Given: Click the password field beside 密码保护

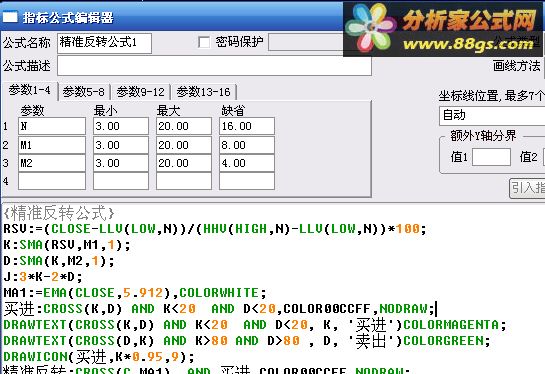Looking at the screenshot, I should (x=306, y=42).
